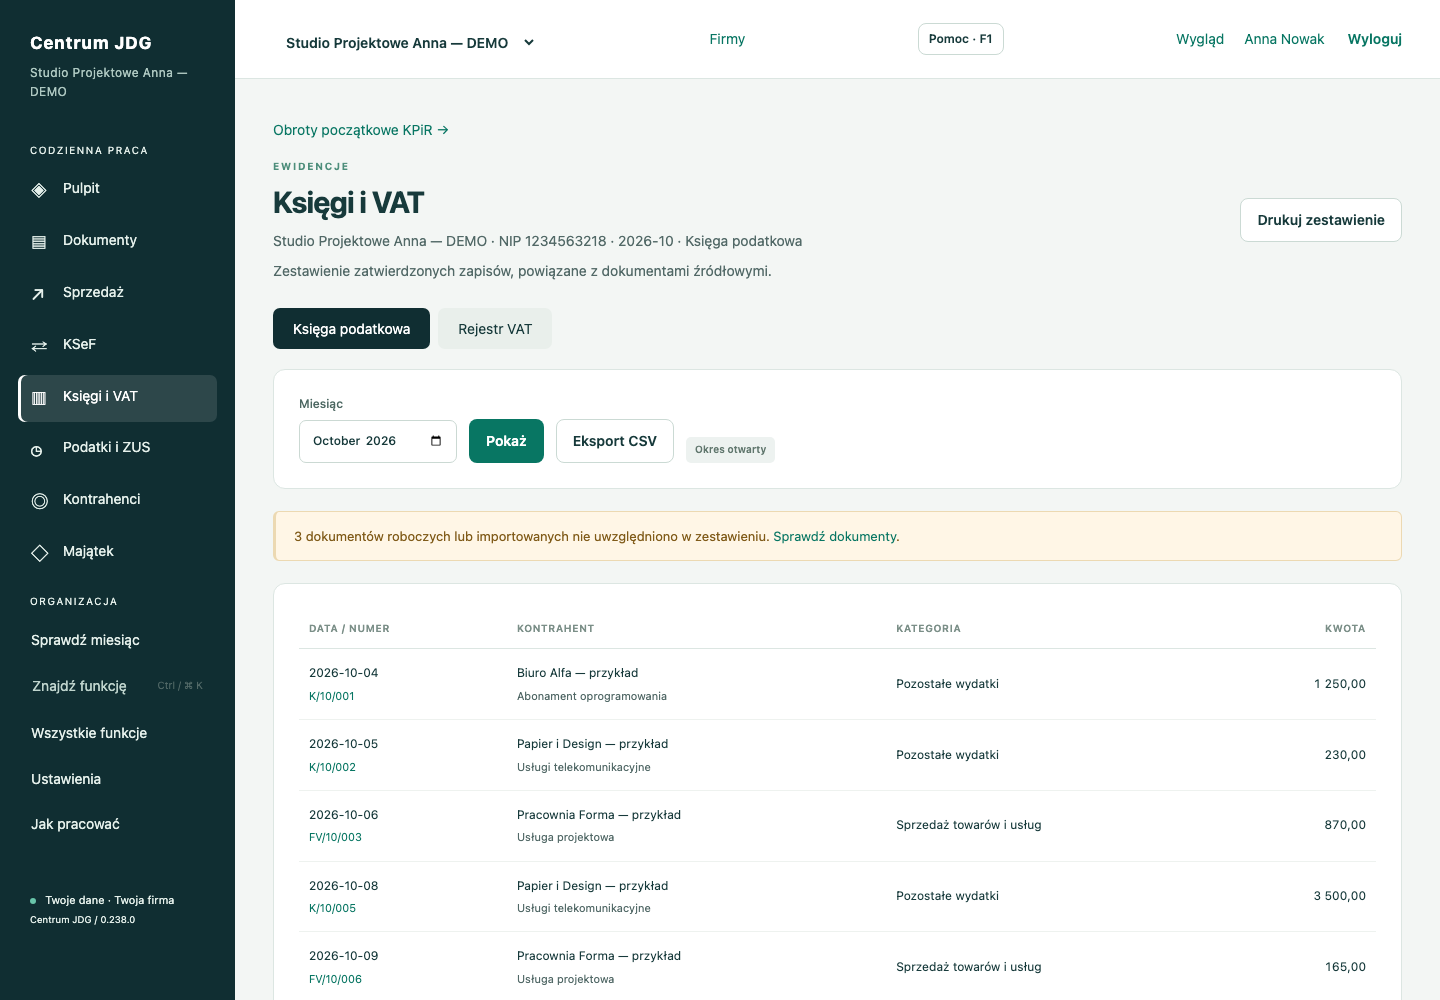Screen dimensions: 1440x1000
Task: Click the Okres otwarty status badge
Action: pyautogui.click(x=730, y=450)
